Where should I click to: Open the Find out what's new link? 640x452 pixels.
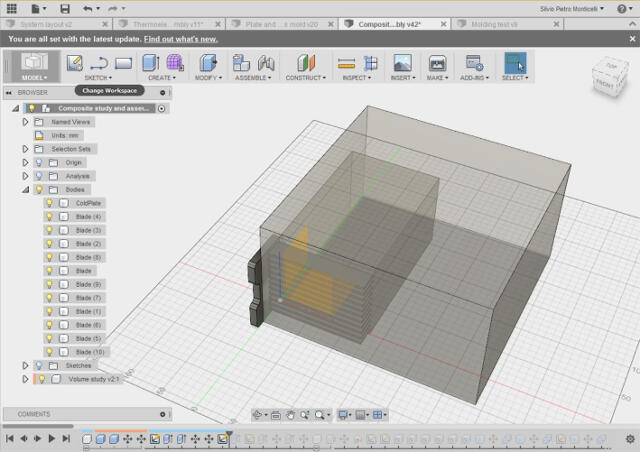(180, 39)
